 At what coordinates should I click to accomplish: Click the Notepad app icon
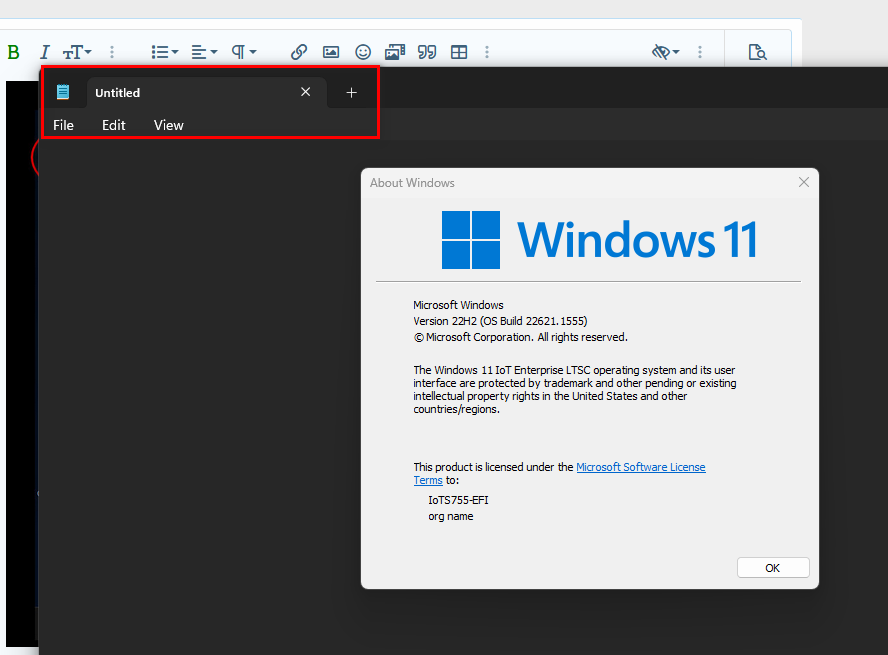pos(63,92)
